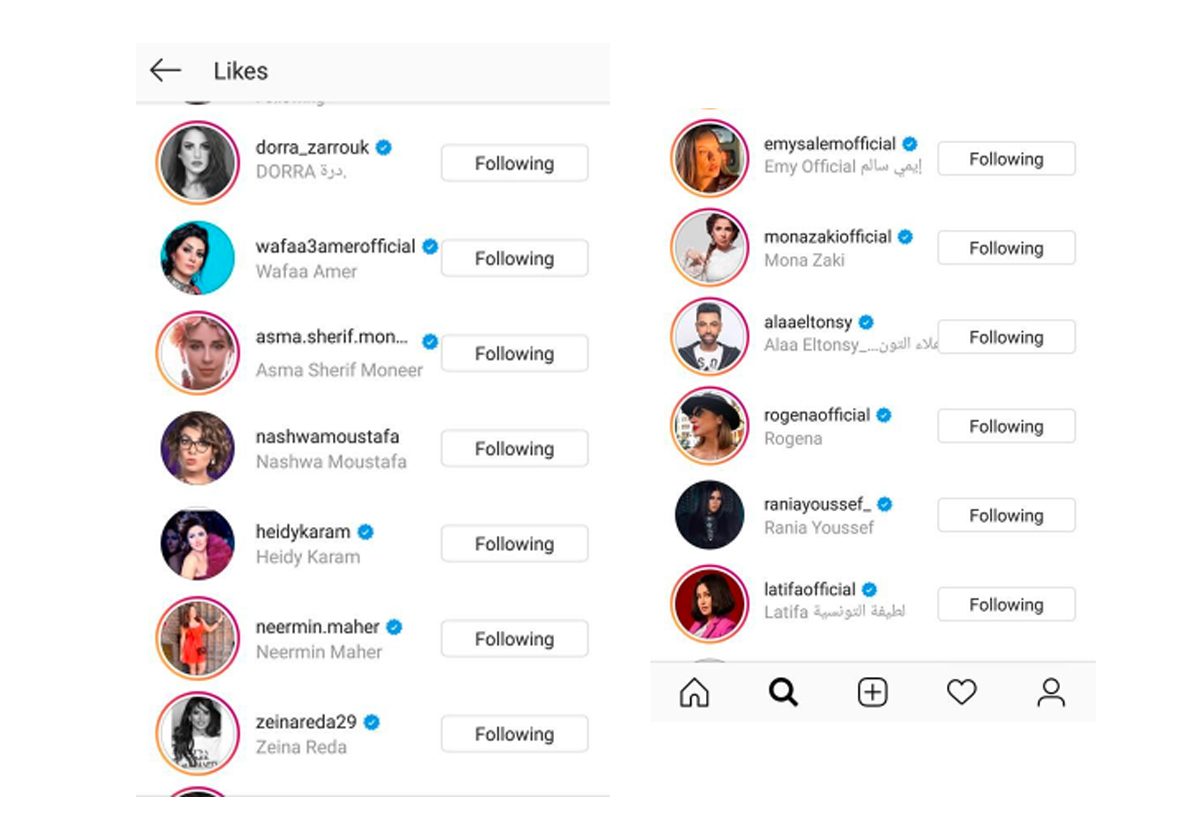The height and width of the screenshot is (840, 1200).
Task: Toggle Following next to monazakiofficial
Action: (x=1006, y=248)
